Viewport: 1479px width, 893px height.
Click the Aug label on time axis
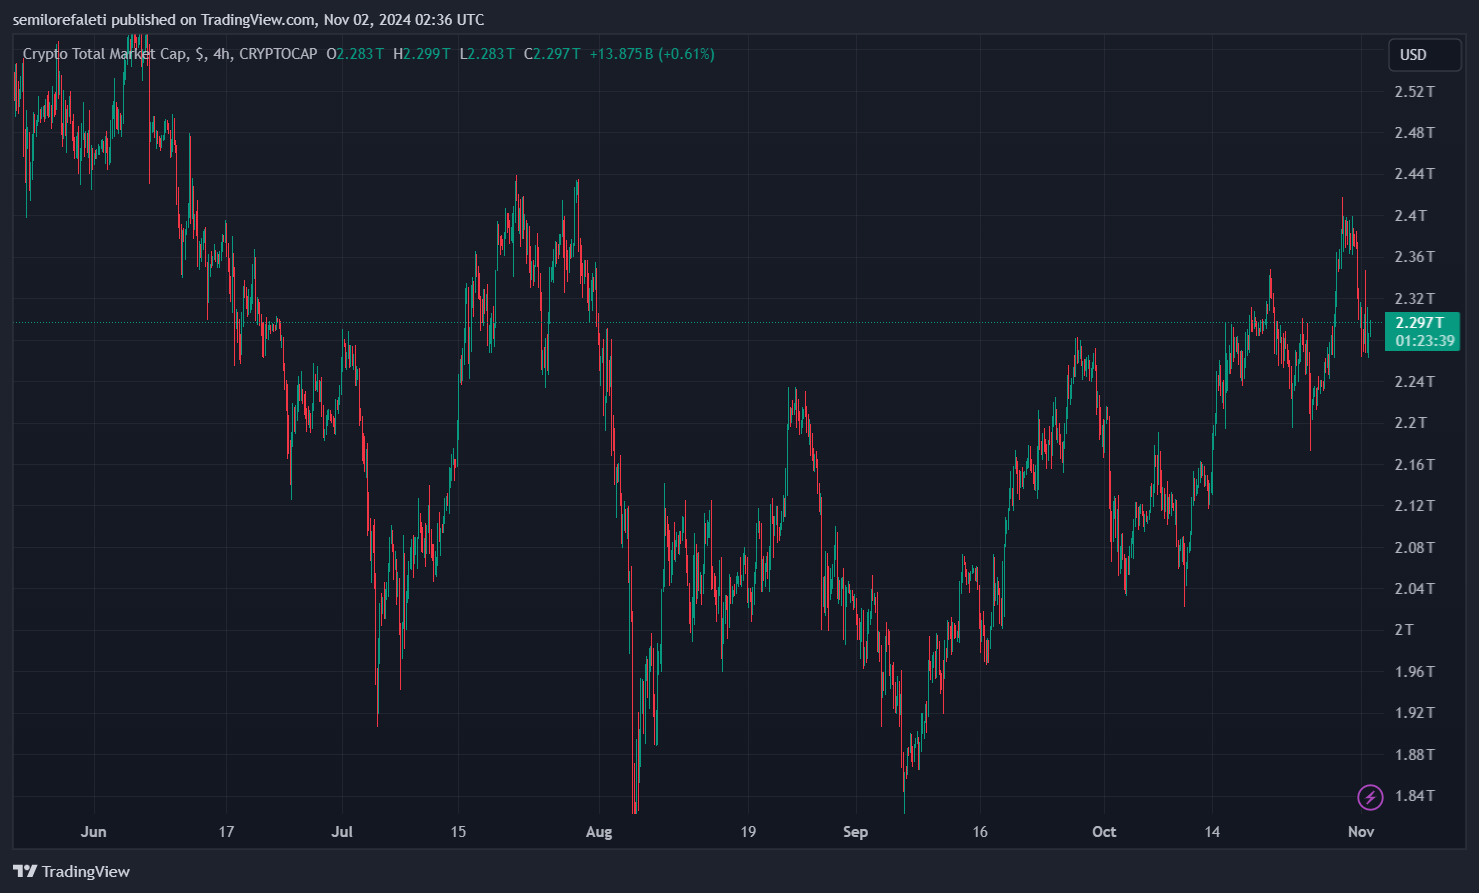coord(599,832)
